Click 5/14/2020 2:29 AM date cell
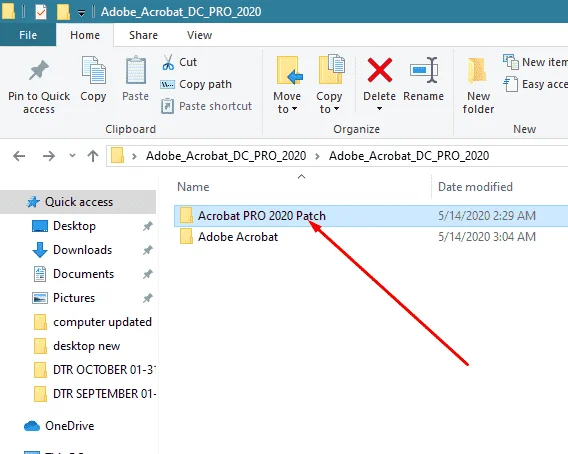The width and height of the screenshot is (568, 454). (x=487, y=216)
